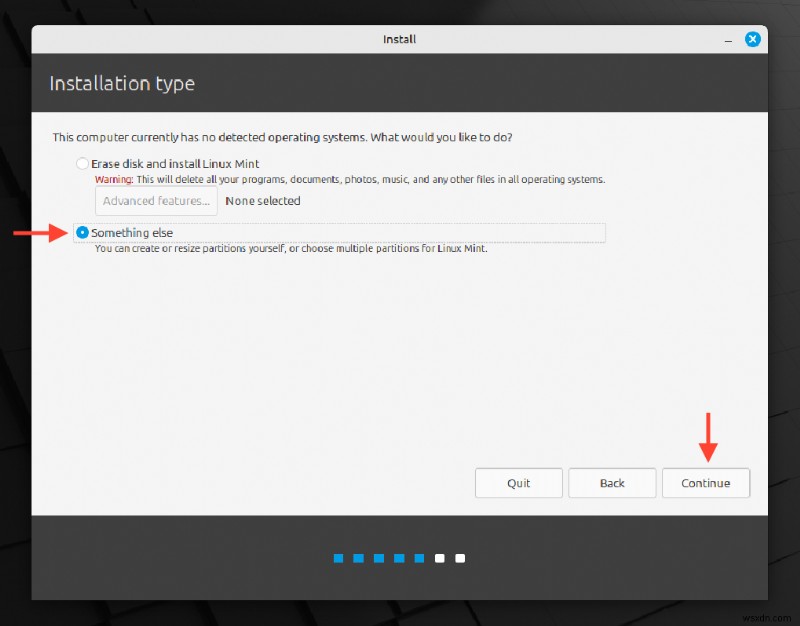Click the text about creating or resizing partitions
Image resolution: width=800 pixels, height=626 pixels.
point(291,248)
